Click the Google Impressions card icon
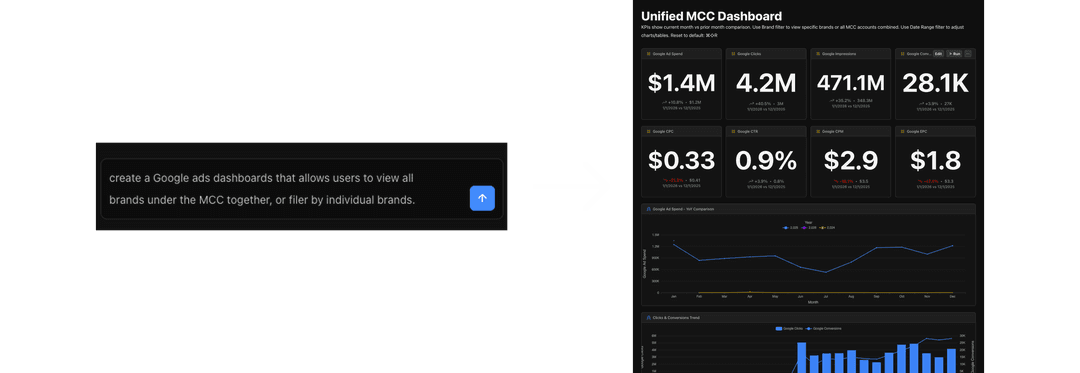1080x373 pixels. (x=818, y=54)
